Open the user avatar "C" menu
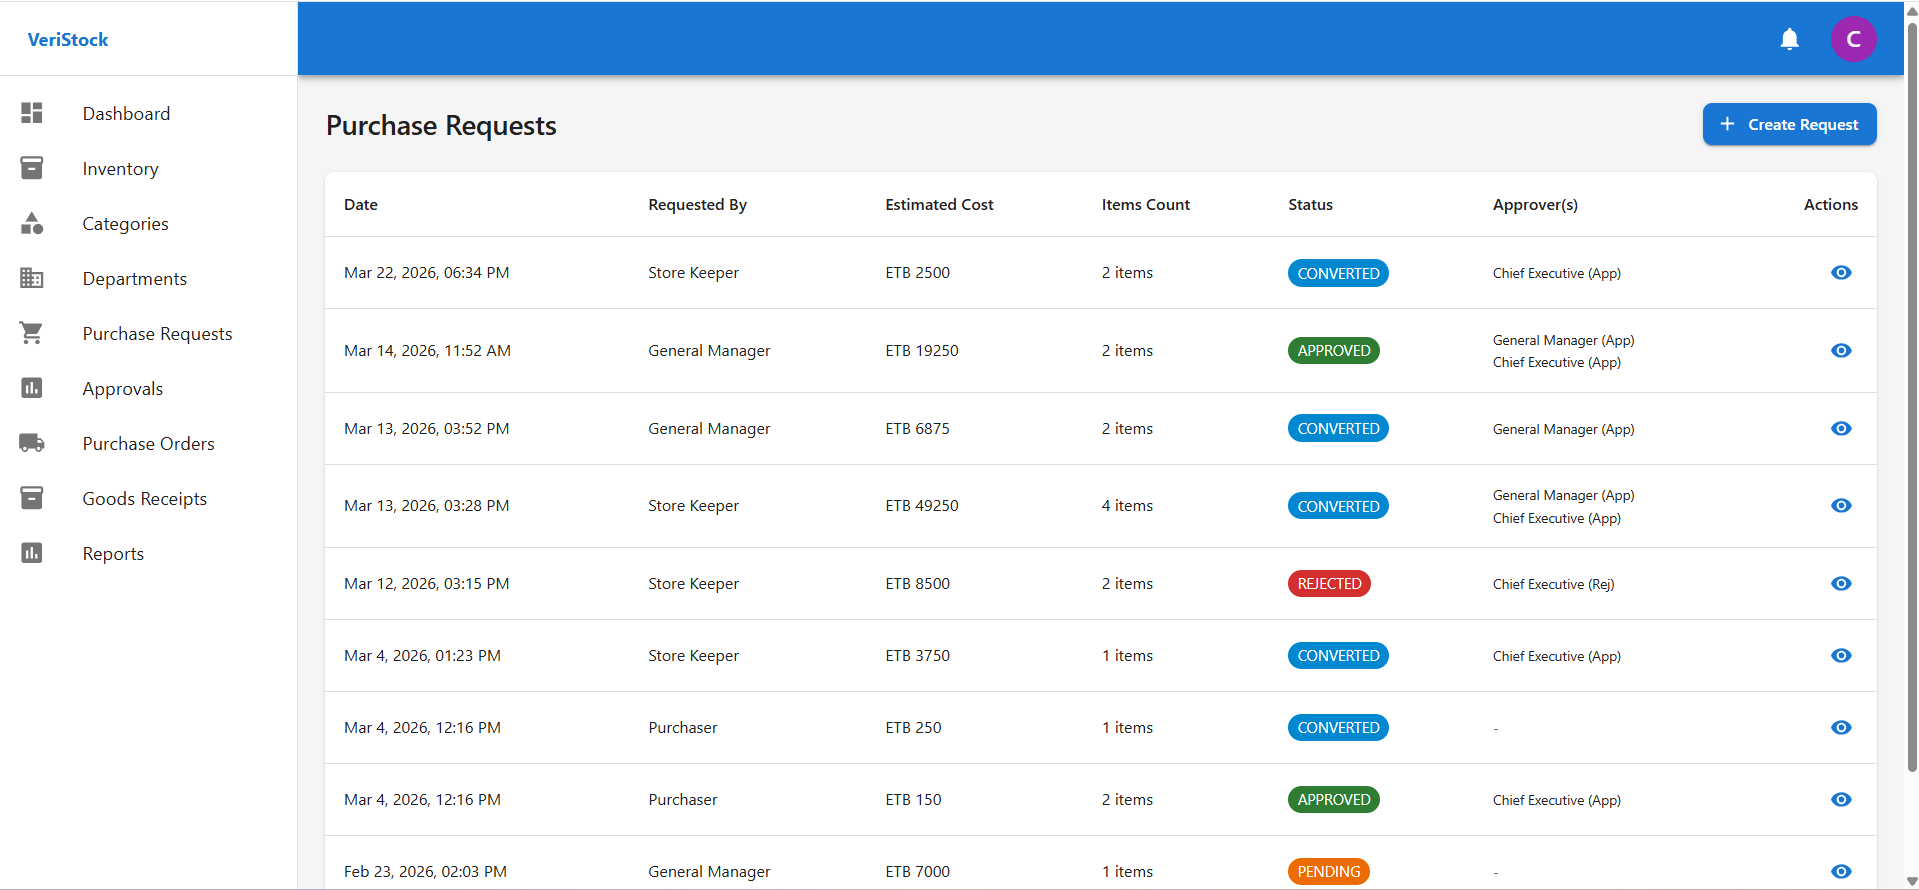This screenshot has height=890, width=1919. pos(1853,39)
